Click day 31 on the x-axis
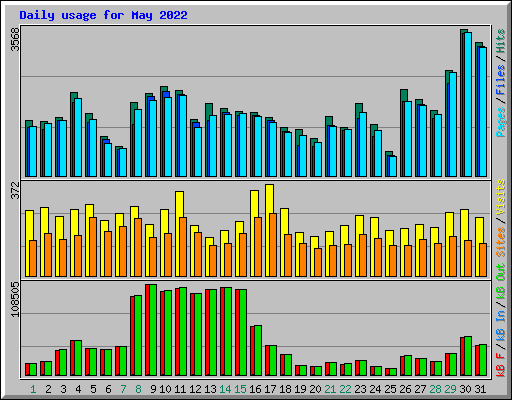 point(480,389)
